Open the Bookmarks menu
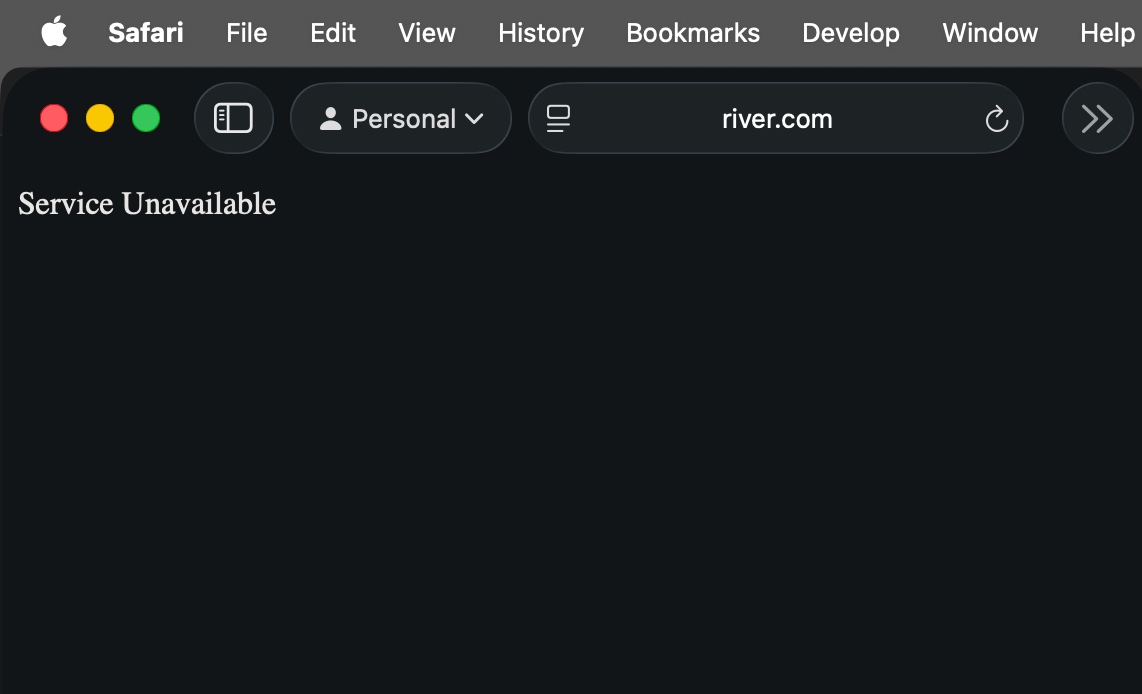The height and width of the screenshot is (694, 1142). [693, 33]
